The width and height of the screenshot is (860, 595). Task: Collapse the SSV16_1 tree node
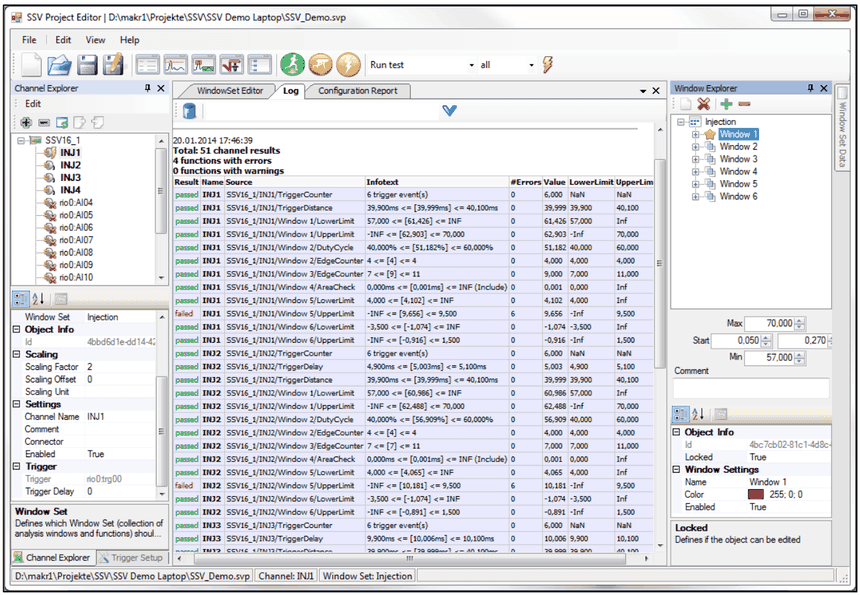click(x=21, y=140)
